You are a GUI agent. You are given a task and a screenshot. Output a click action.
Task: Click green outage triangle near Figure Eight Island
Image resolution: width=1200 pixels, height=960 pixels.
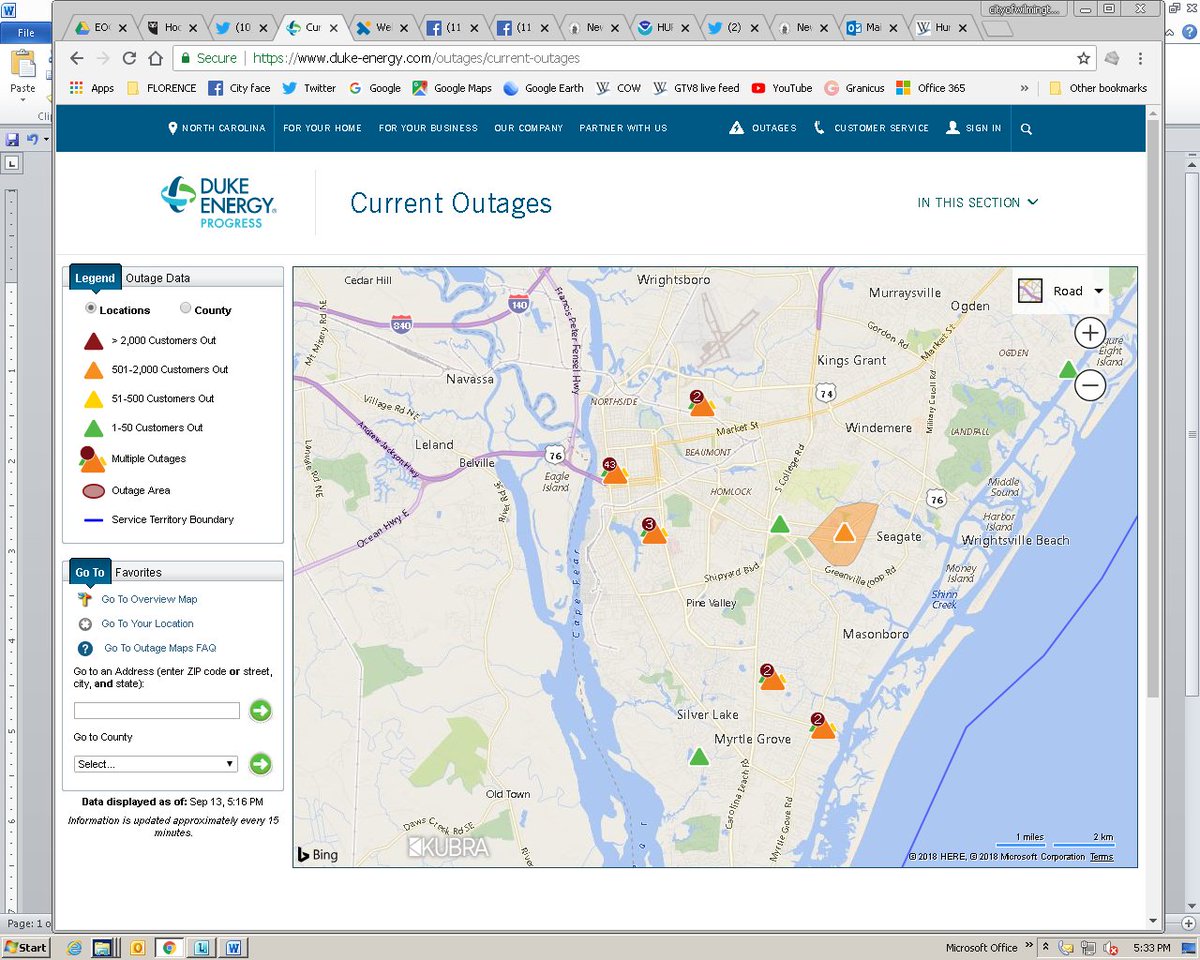click(x=1068, y=369)
